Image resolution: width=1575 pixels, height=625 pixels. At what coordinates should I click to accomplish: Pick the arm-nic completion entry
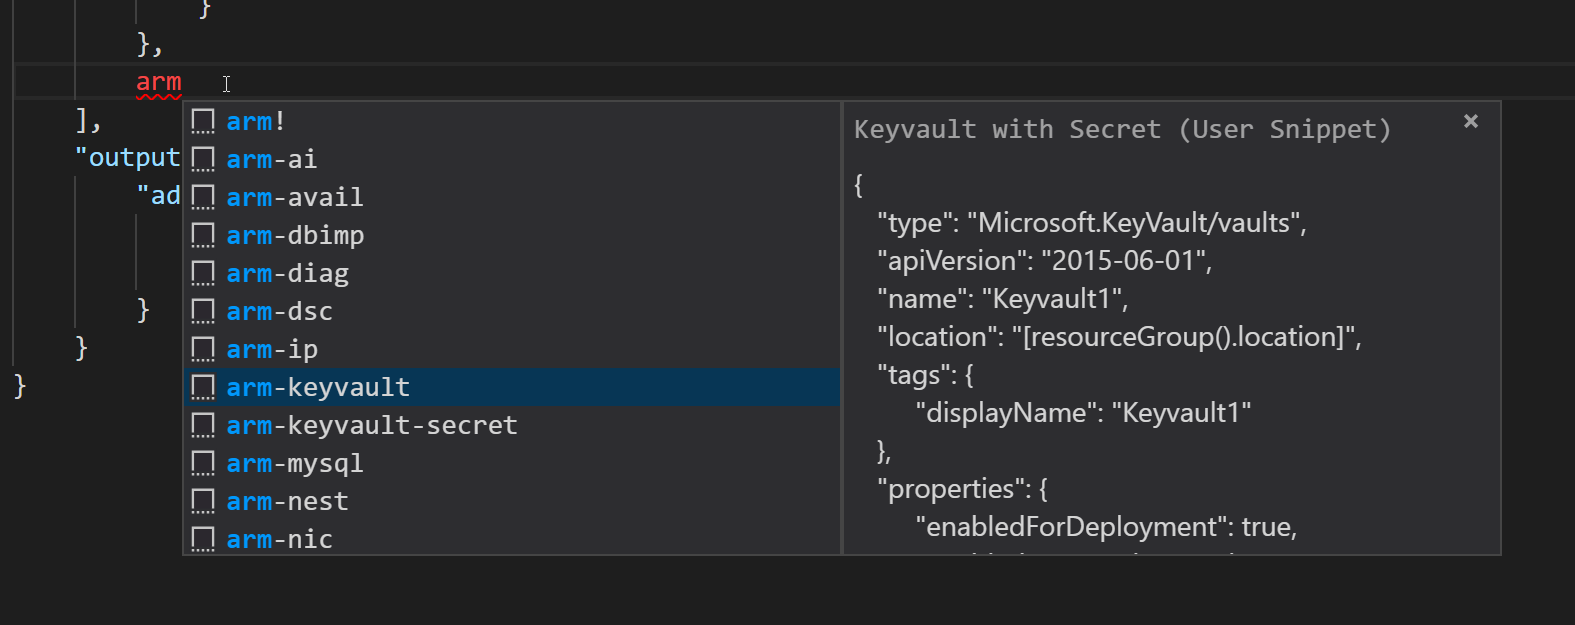click(279, 540)
